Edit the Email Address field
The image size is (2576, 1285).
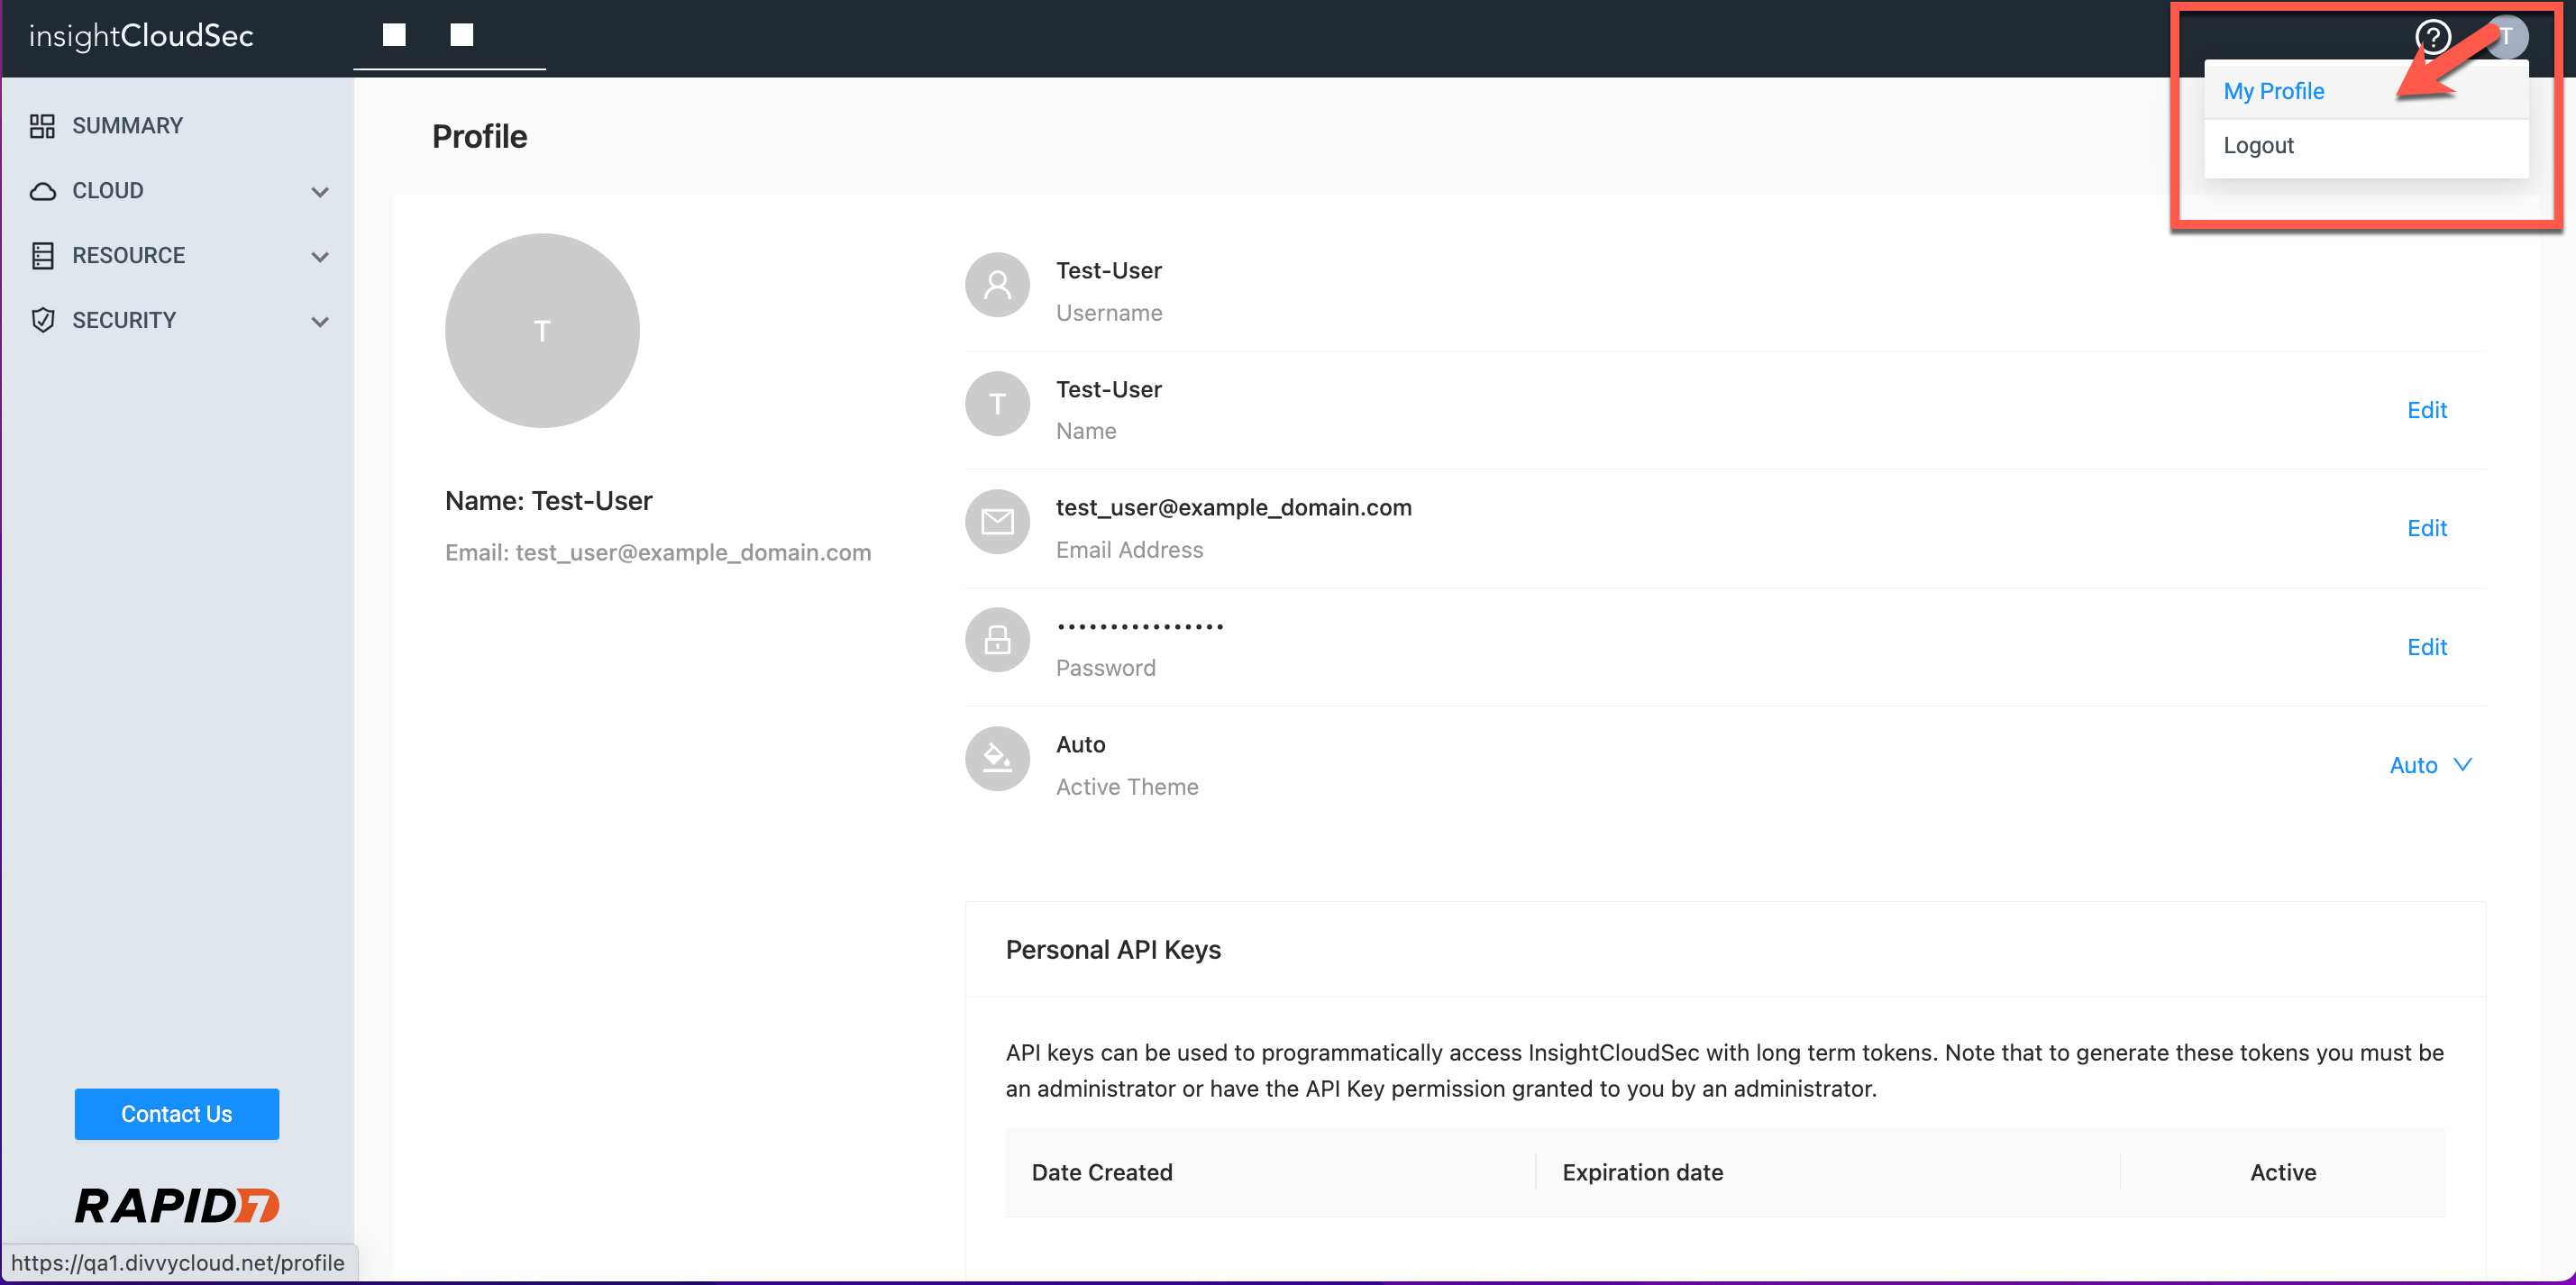(x=2426, y=528)
